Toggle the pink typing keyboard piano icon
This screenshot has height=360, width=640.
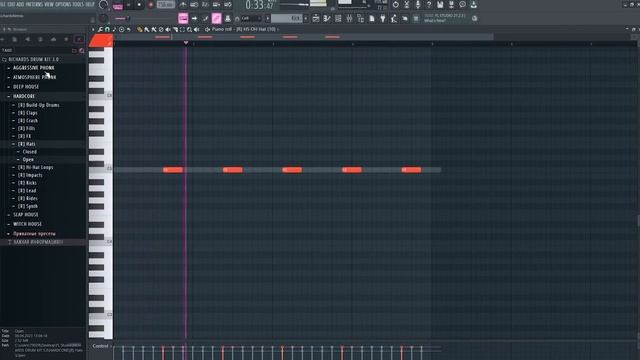pyautogui.click(x=183, y=18)
